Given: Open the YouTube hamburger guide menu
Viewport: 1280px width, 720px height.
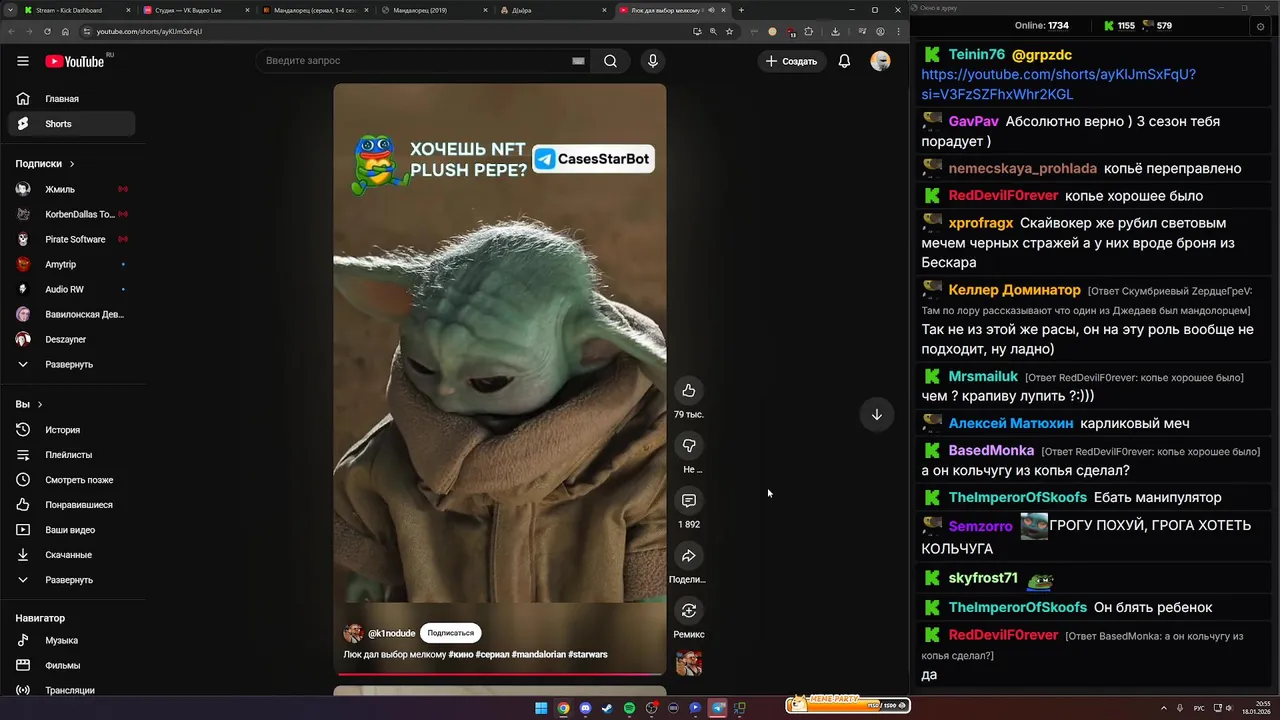Looking at the screenshot, I should [x=22, y=61].
